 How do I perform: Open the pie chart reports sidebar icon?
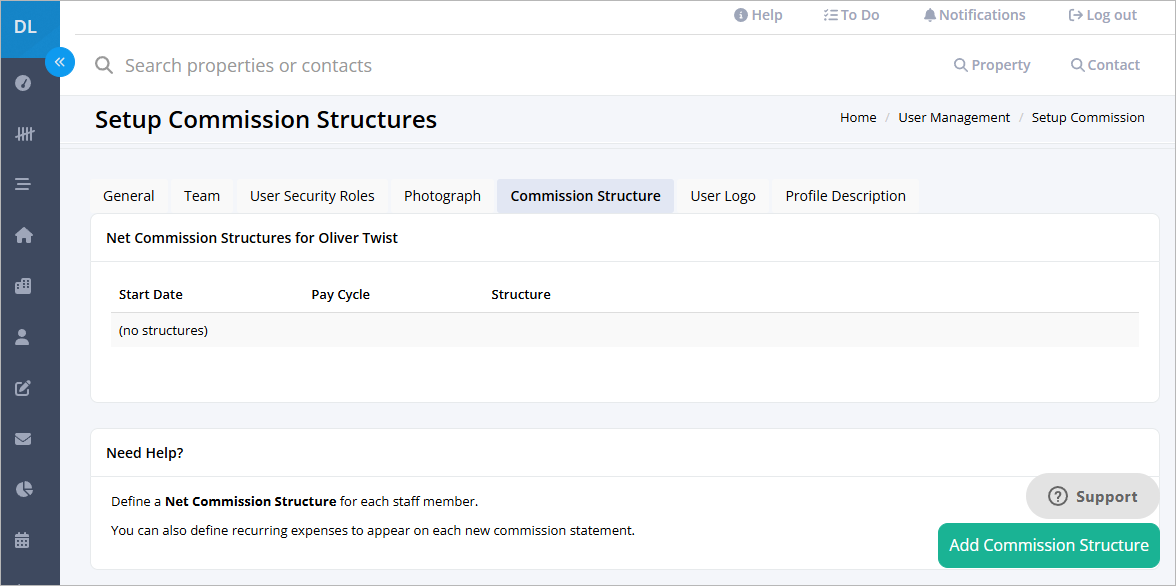(x=23, y=489)
